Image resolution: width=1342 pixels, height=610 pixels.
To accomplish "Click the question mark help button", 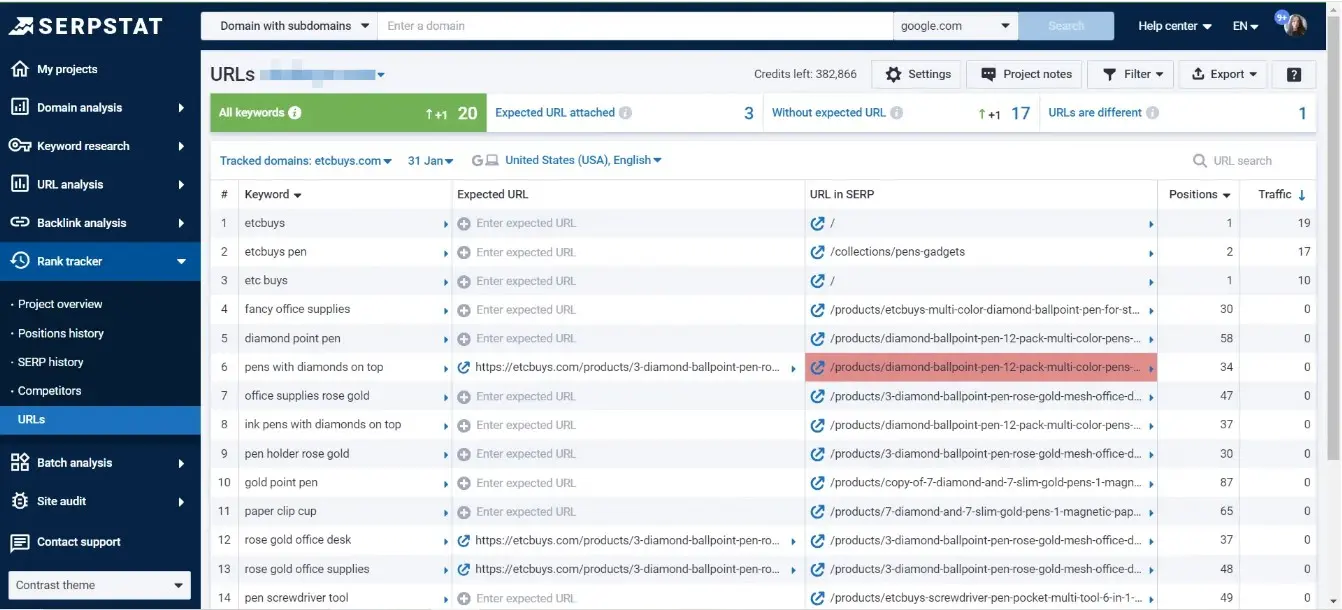I will (x=1294, y=74).
